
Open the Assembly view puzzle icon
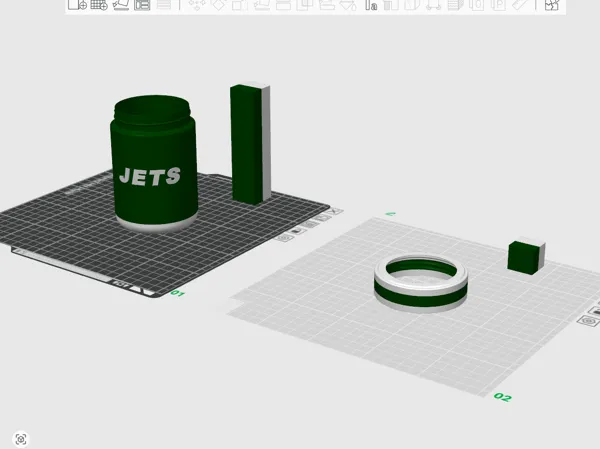coord(551,5)
